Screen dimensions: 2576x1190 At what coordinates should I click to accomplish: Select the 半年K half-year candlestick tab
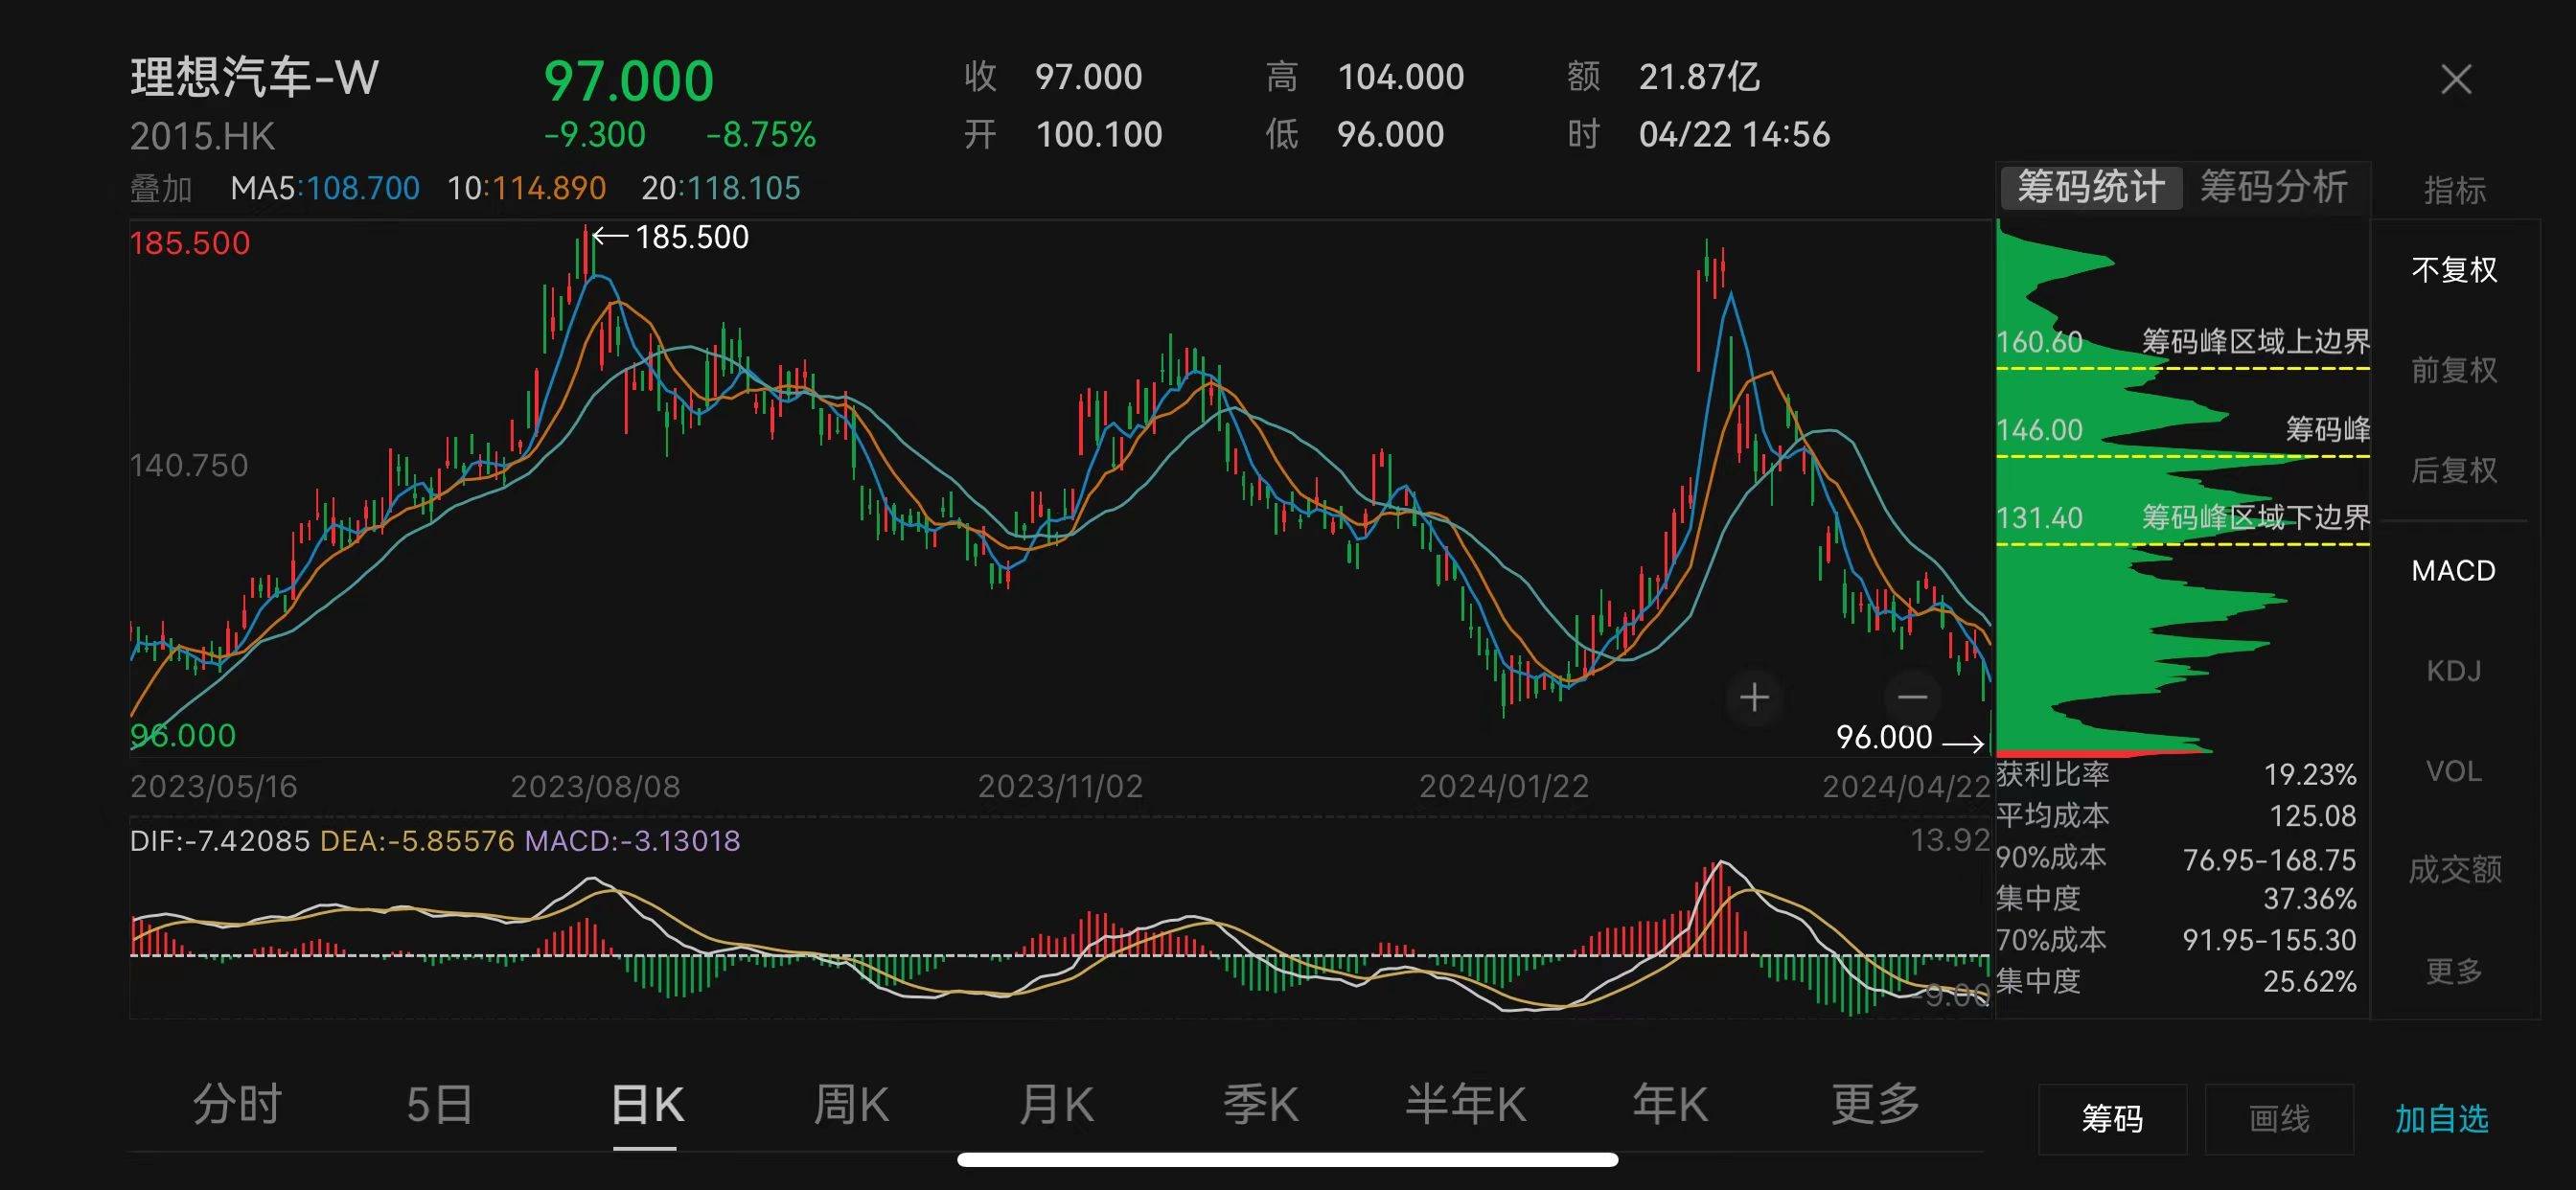pyautogui.click(x=1466, y=1105)
